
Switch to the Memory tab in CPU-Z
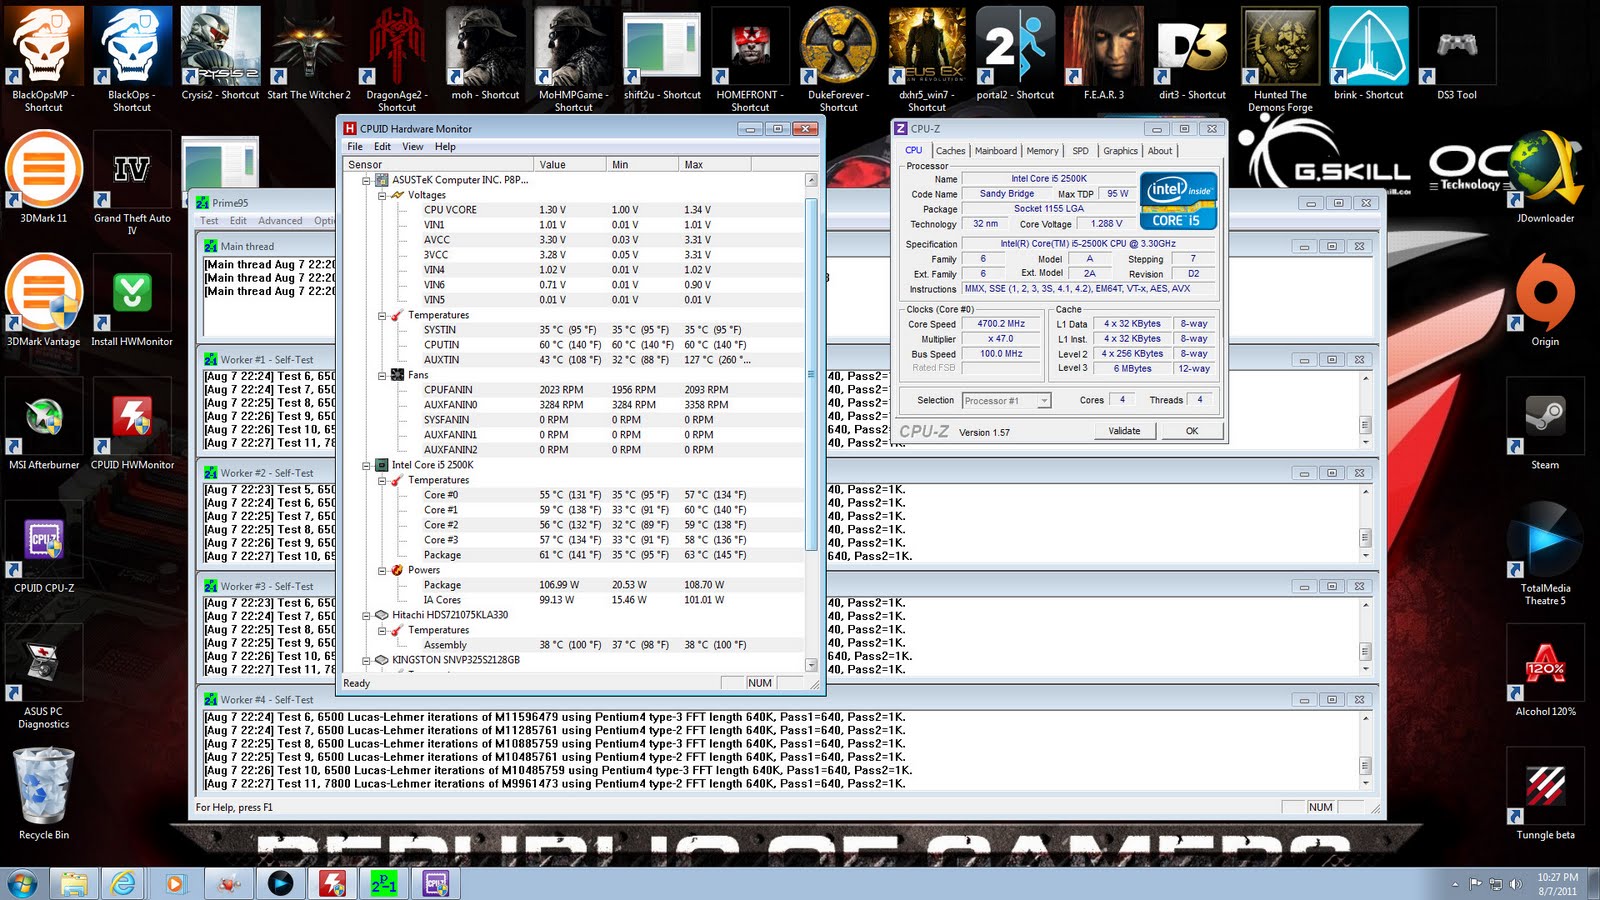coord(1043,150)
